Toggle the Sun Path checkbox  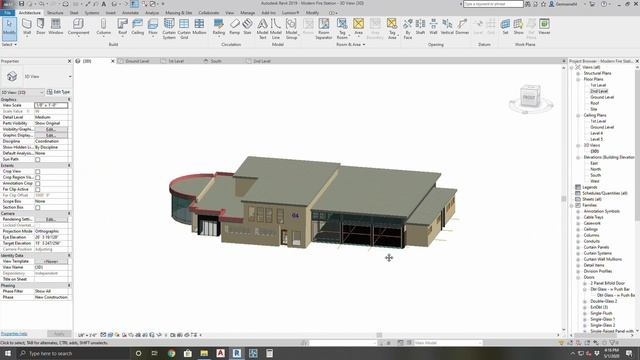click(x=38, y=159)
